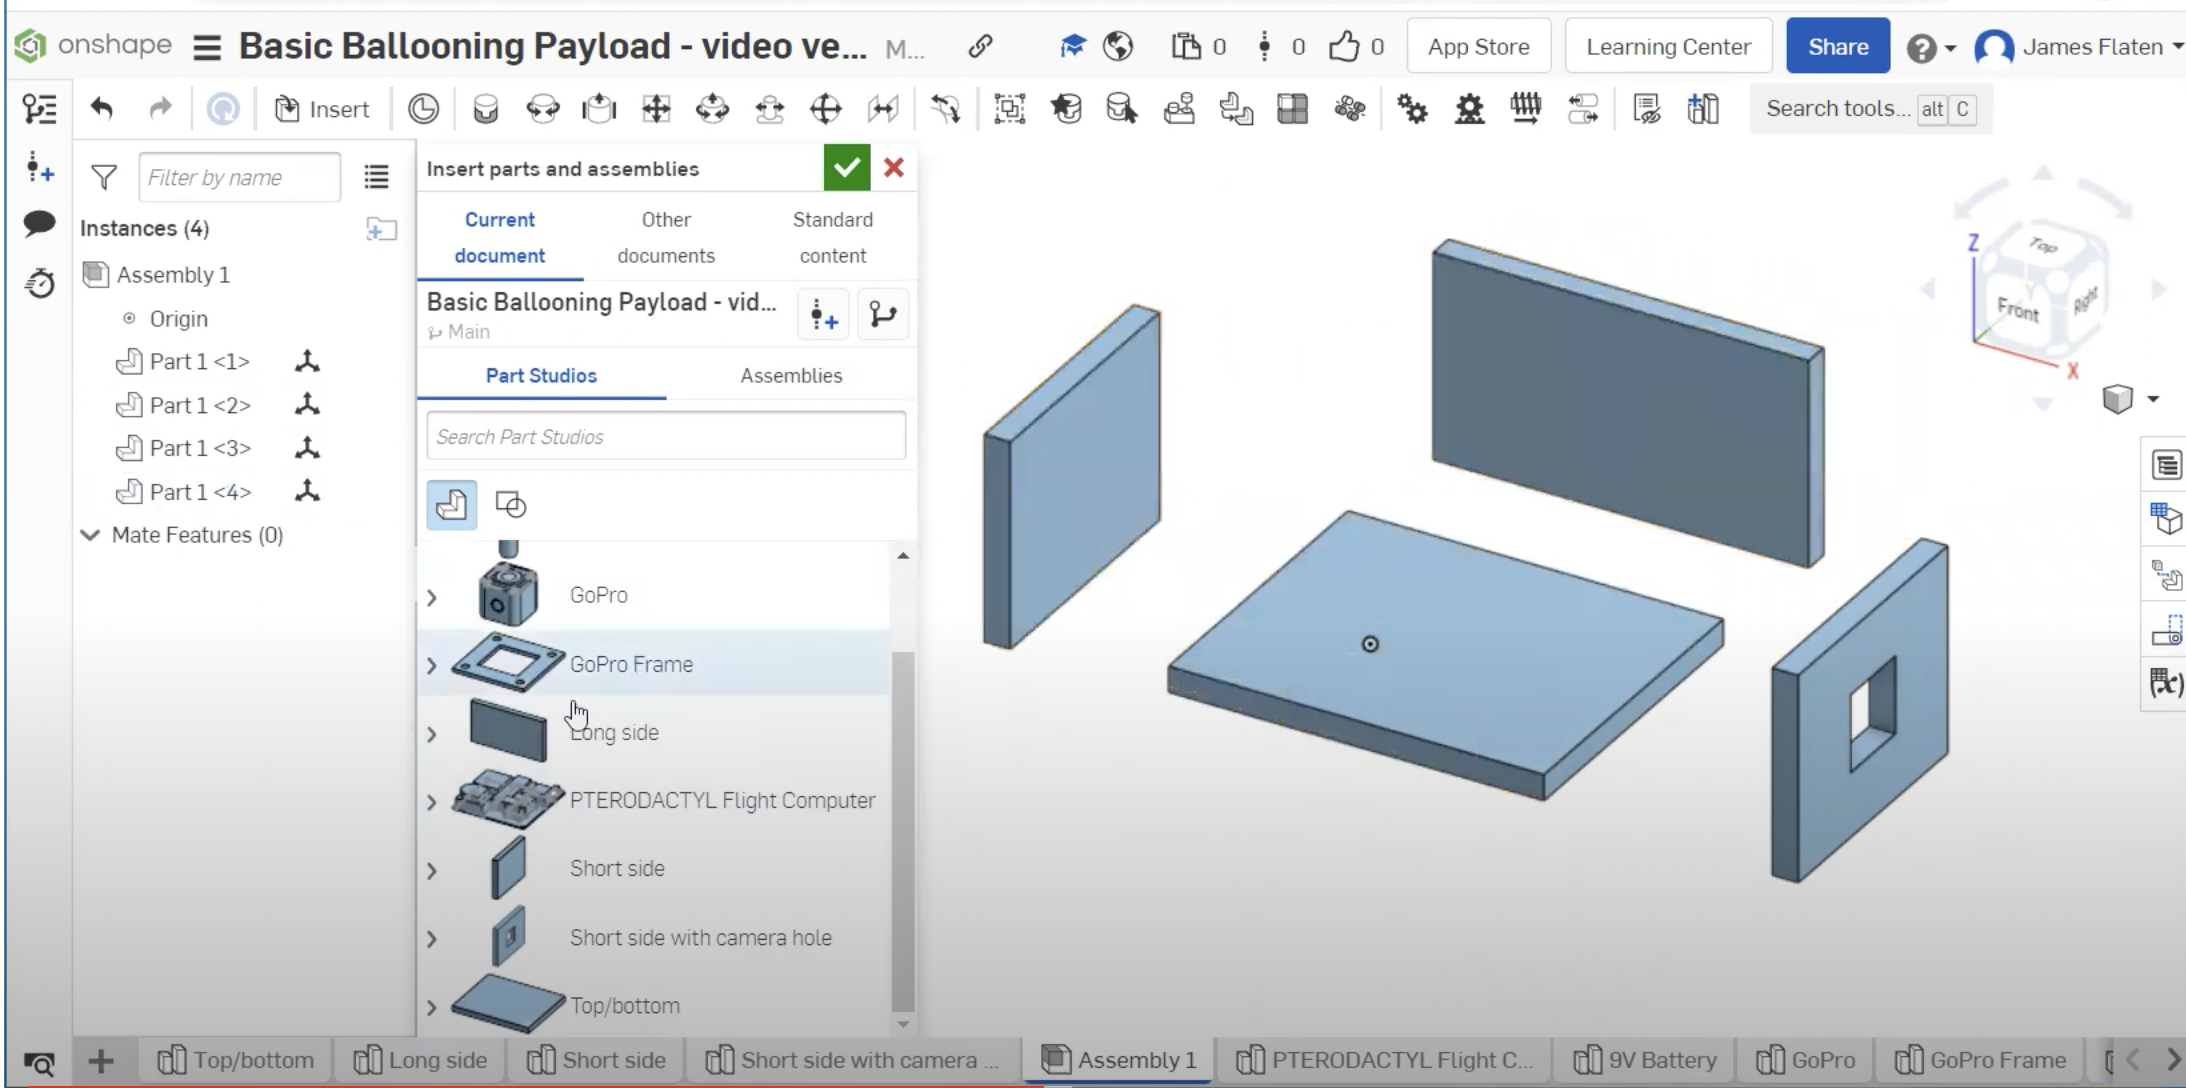
Task: Open the hamburger document menu
Action: coord(207,47)
